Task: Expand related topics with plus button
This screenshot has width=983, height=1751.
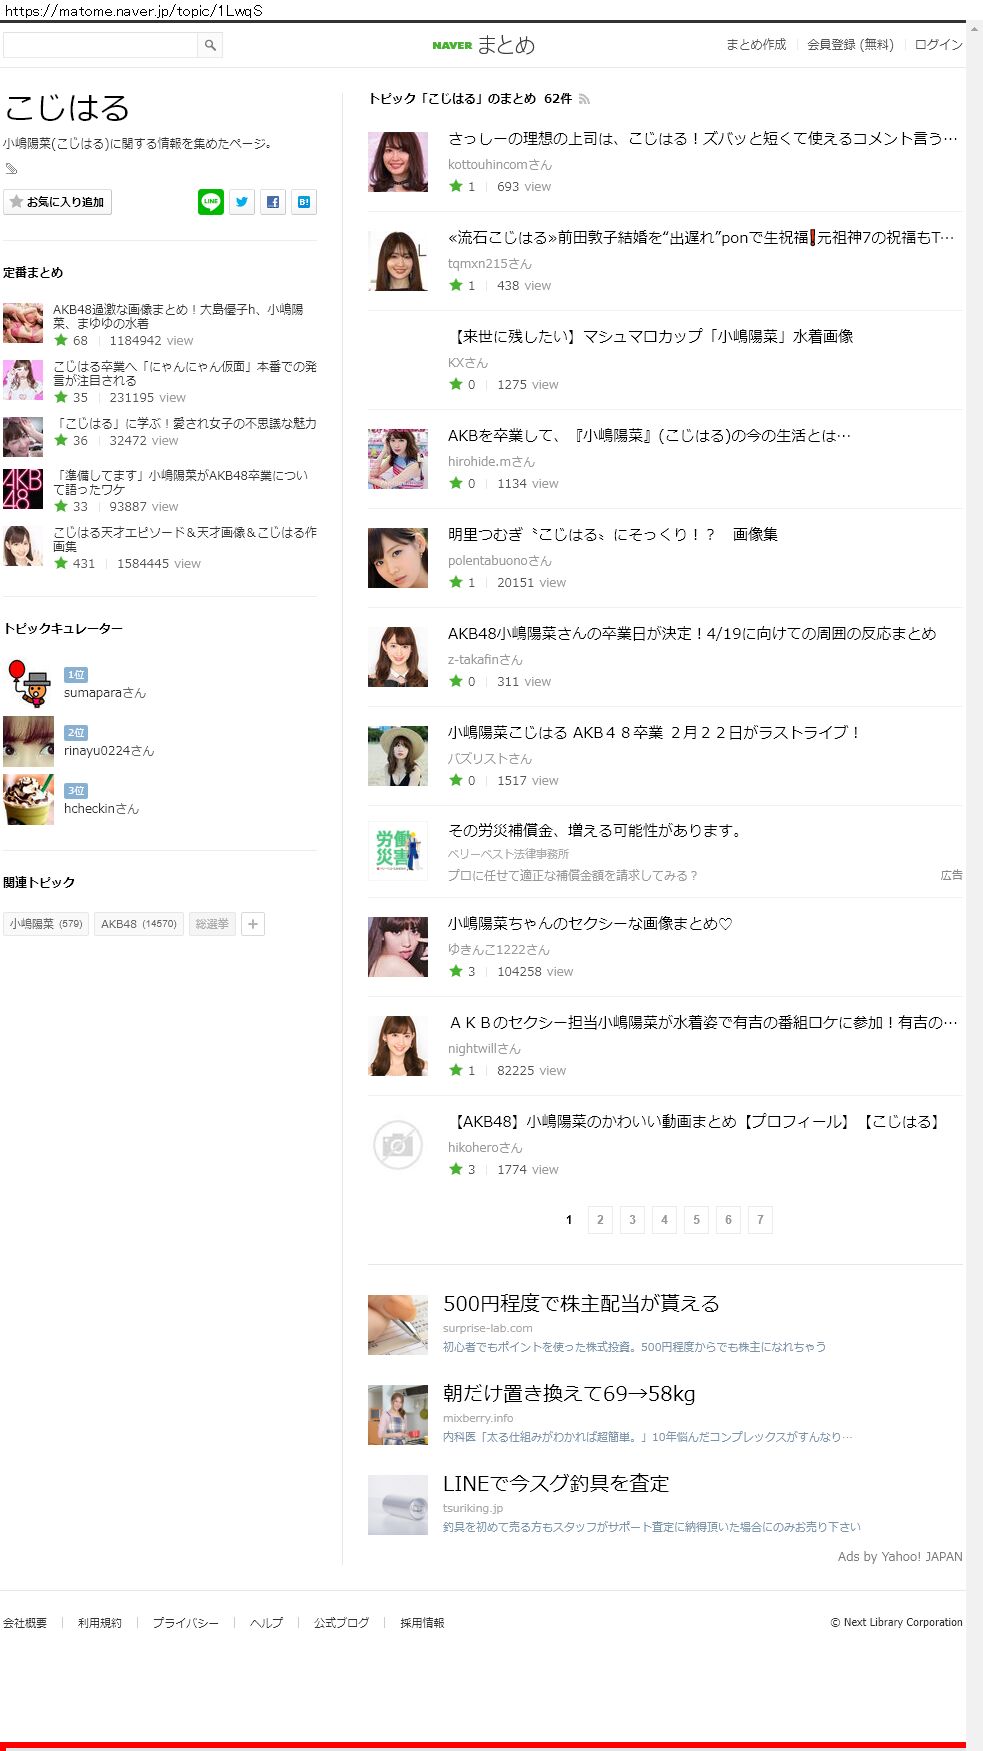Action: pyautogui.click(x=253, y=924)
